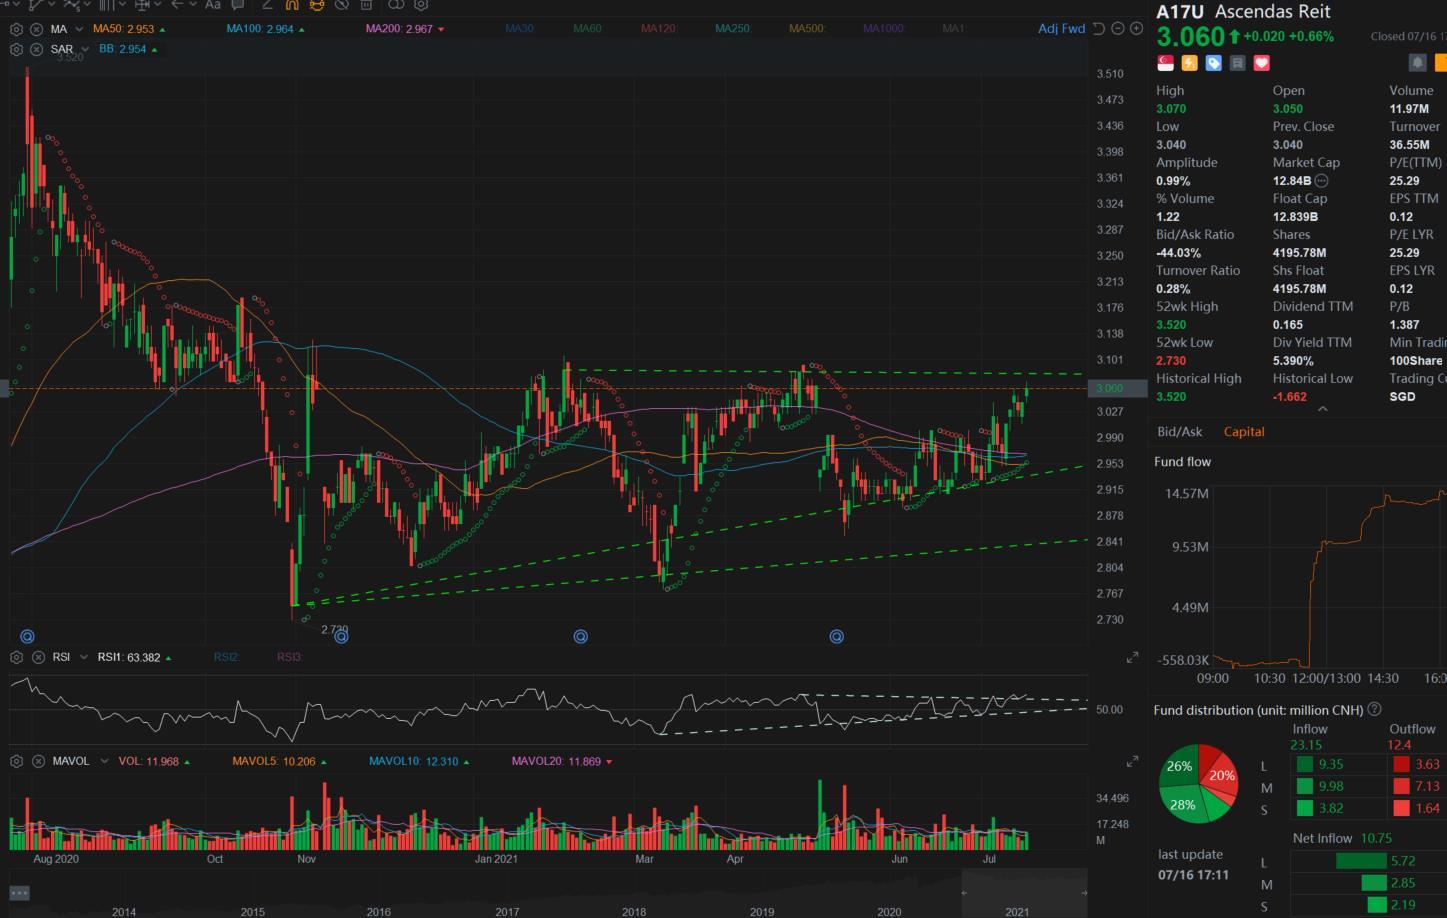Reset chart zoom with undo arrow icon

click(1099, 28)
